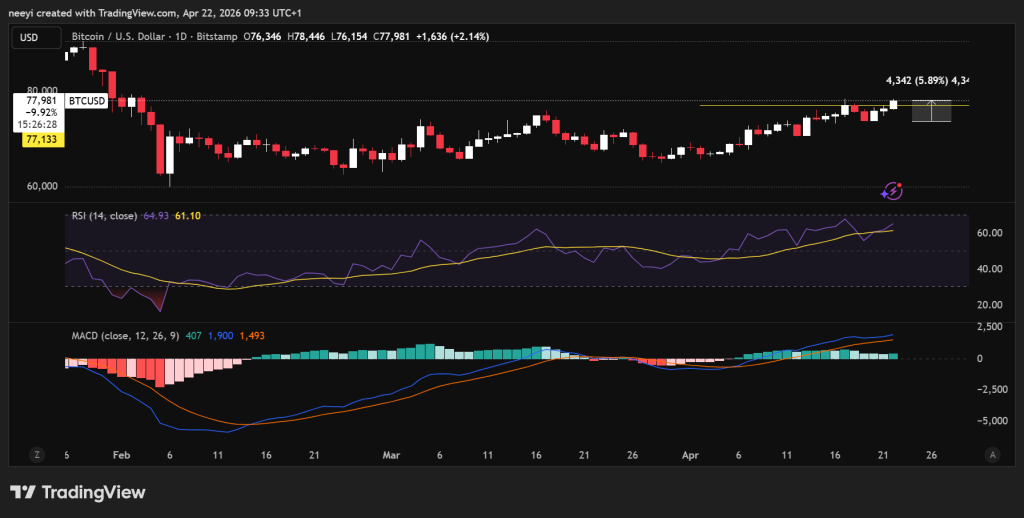Click the yellow 77,133 price label
The image size is (1024, 518).
[44, 141]
